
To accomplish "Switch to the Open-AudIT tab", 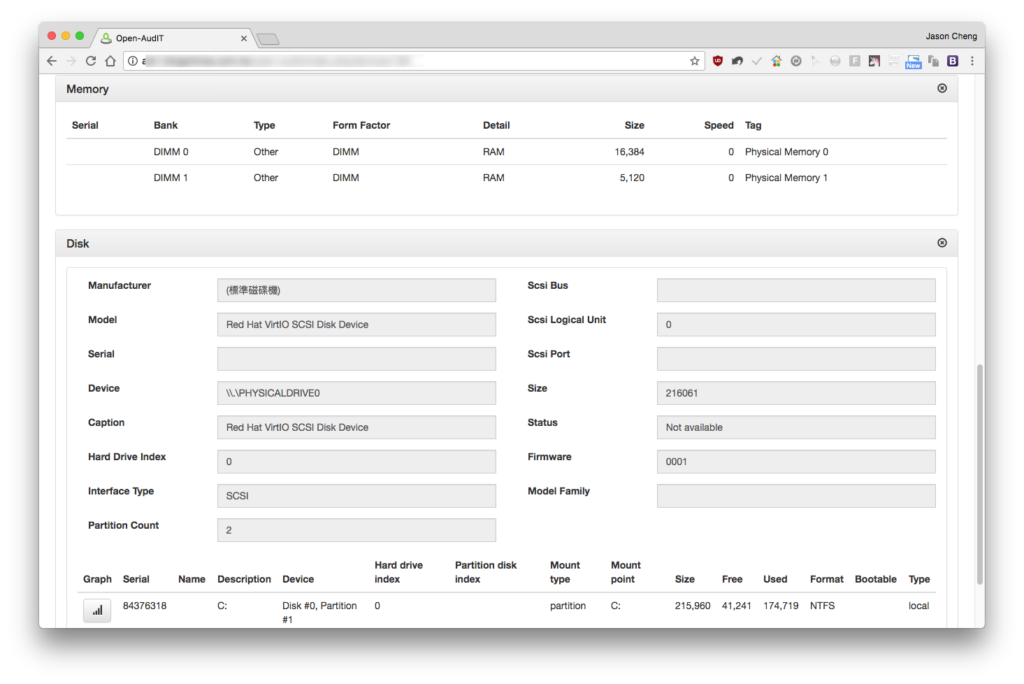I will click(x=173, y=38).
